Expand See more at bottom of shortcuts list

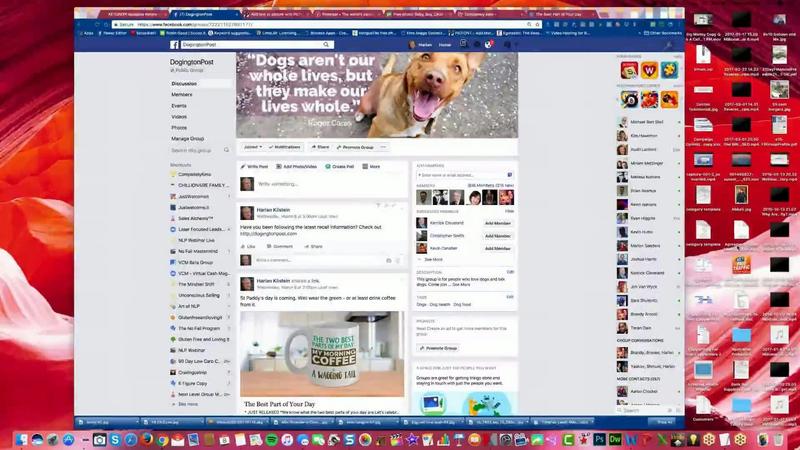pos(188,404)
